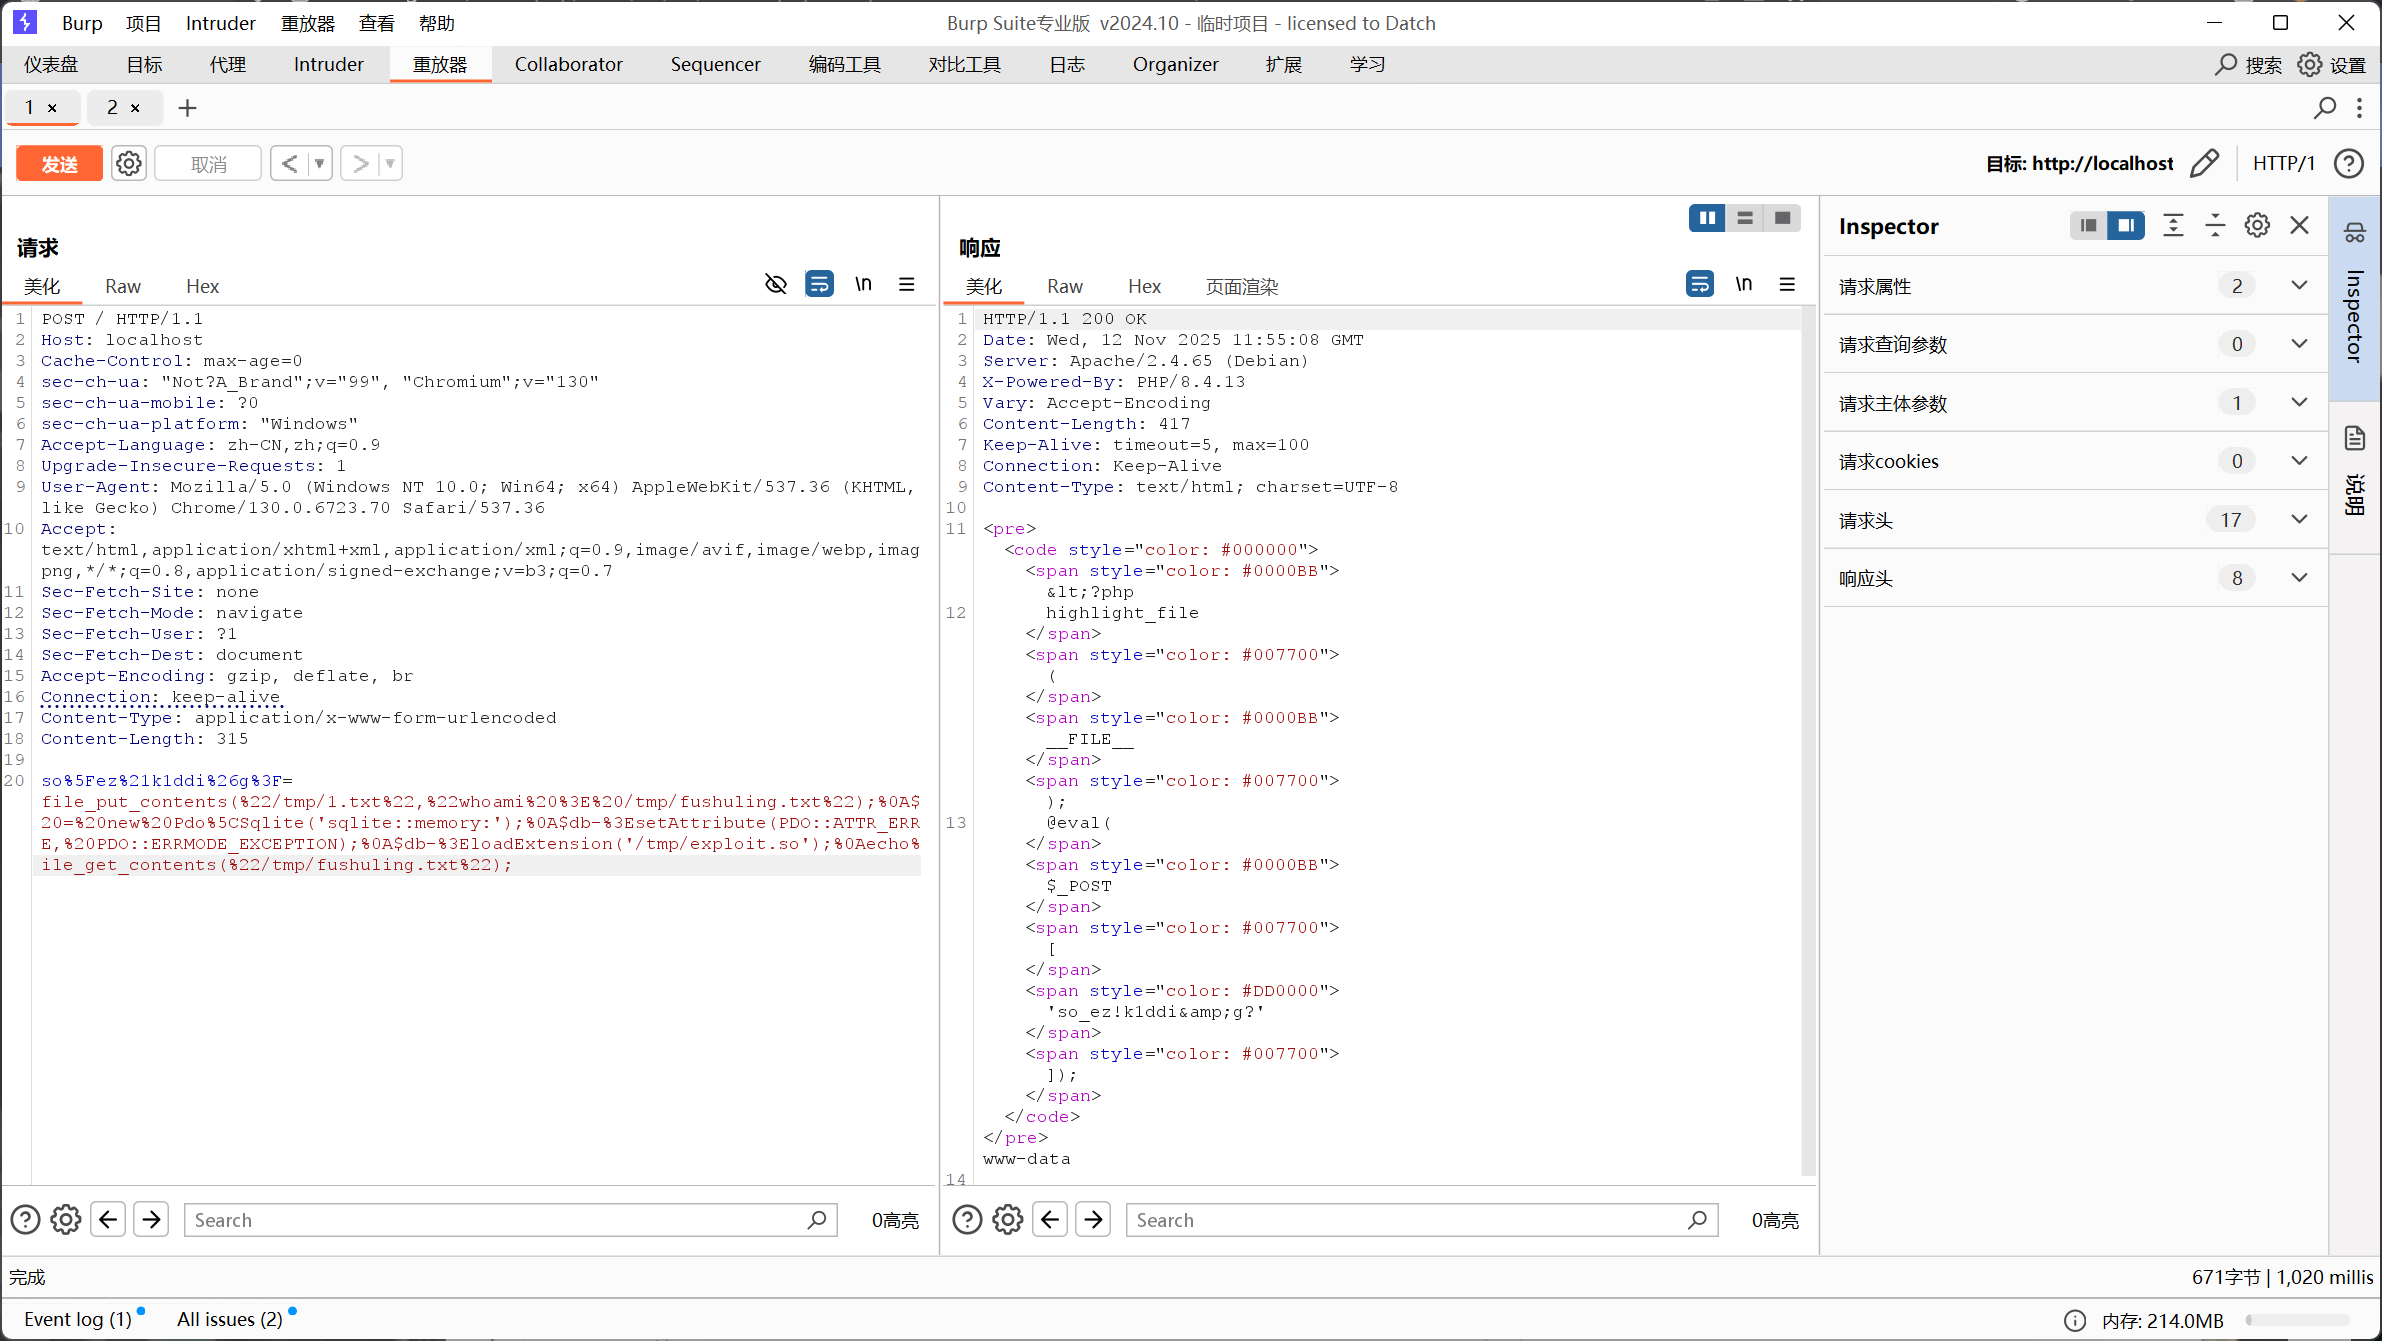Click response pane vertical scrollbar
This screenshot has height=1341, width=2382.
pos(1808,740)
